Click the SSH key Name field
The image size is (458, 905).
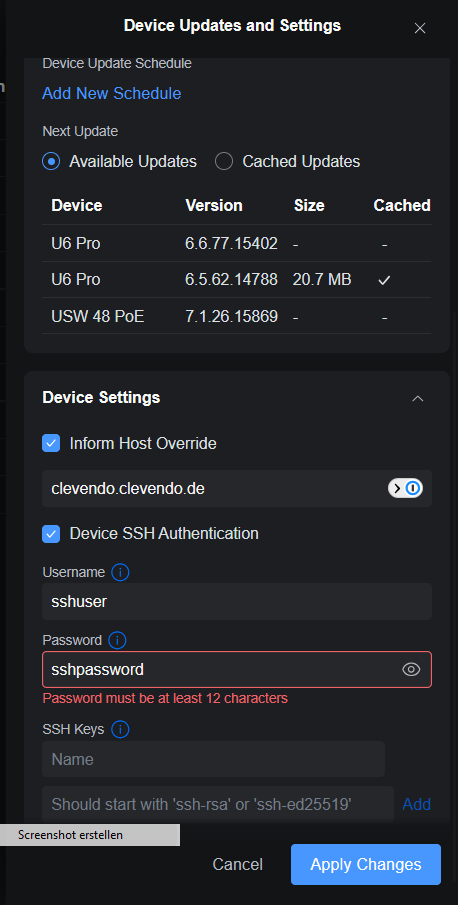pyautogui.click(x=213, y=759)
